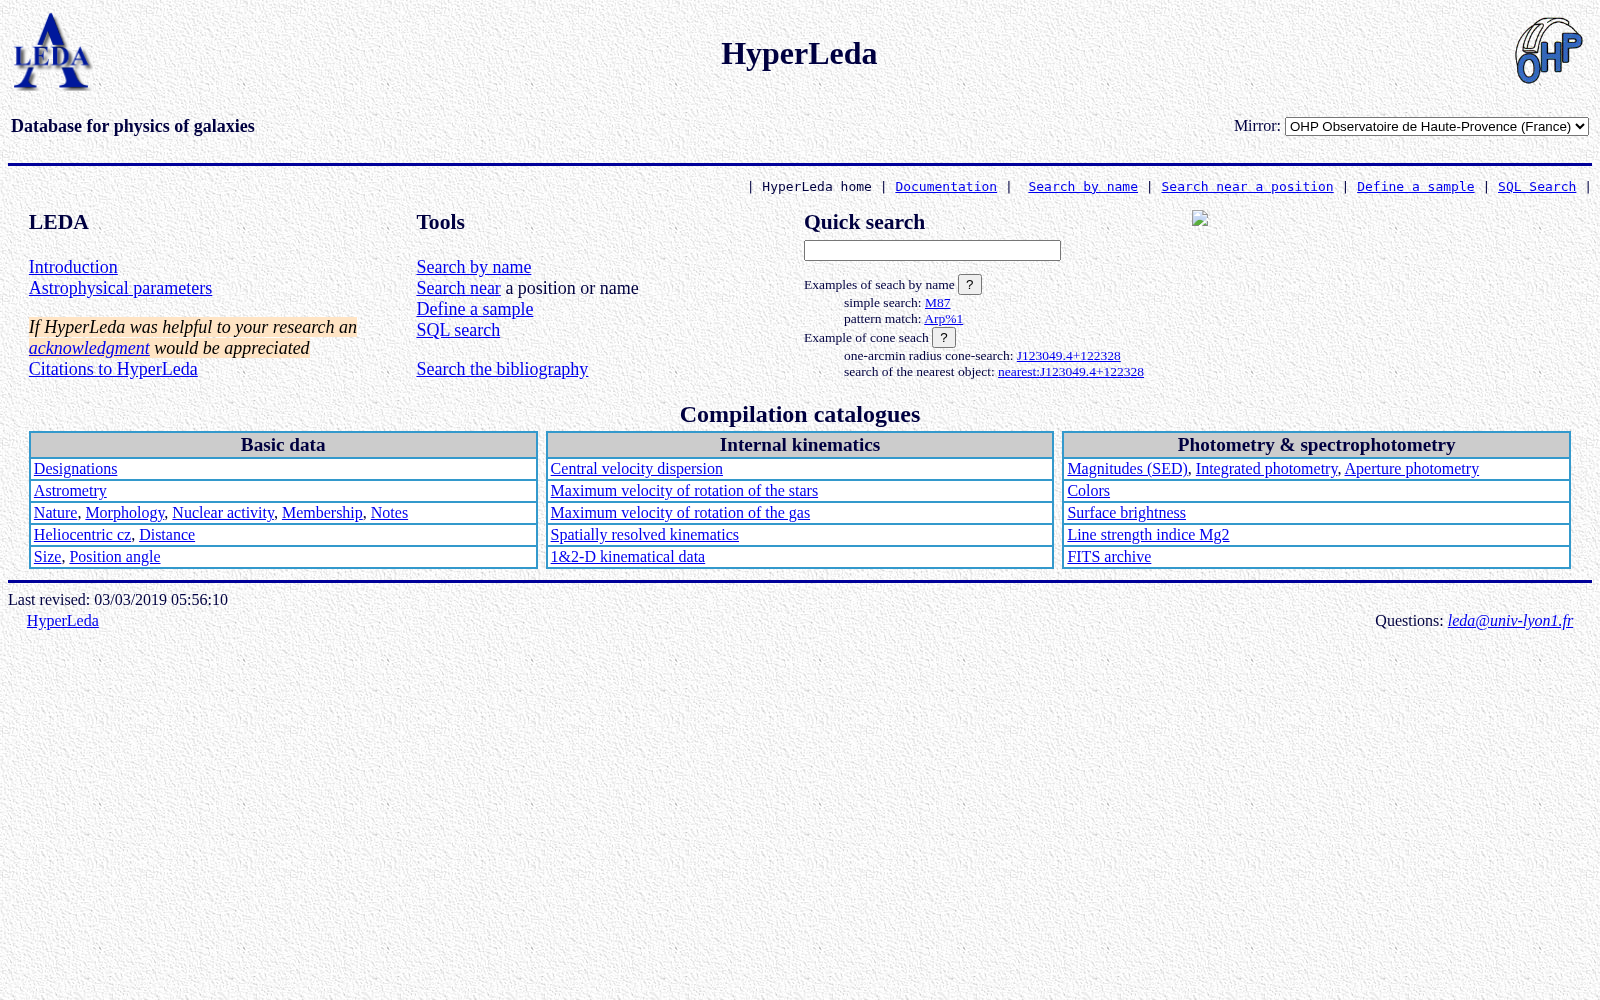
Task: Open Magnitudes (SED) link
Action: [x=1127, y=469]
